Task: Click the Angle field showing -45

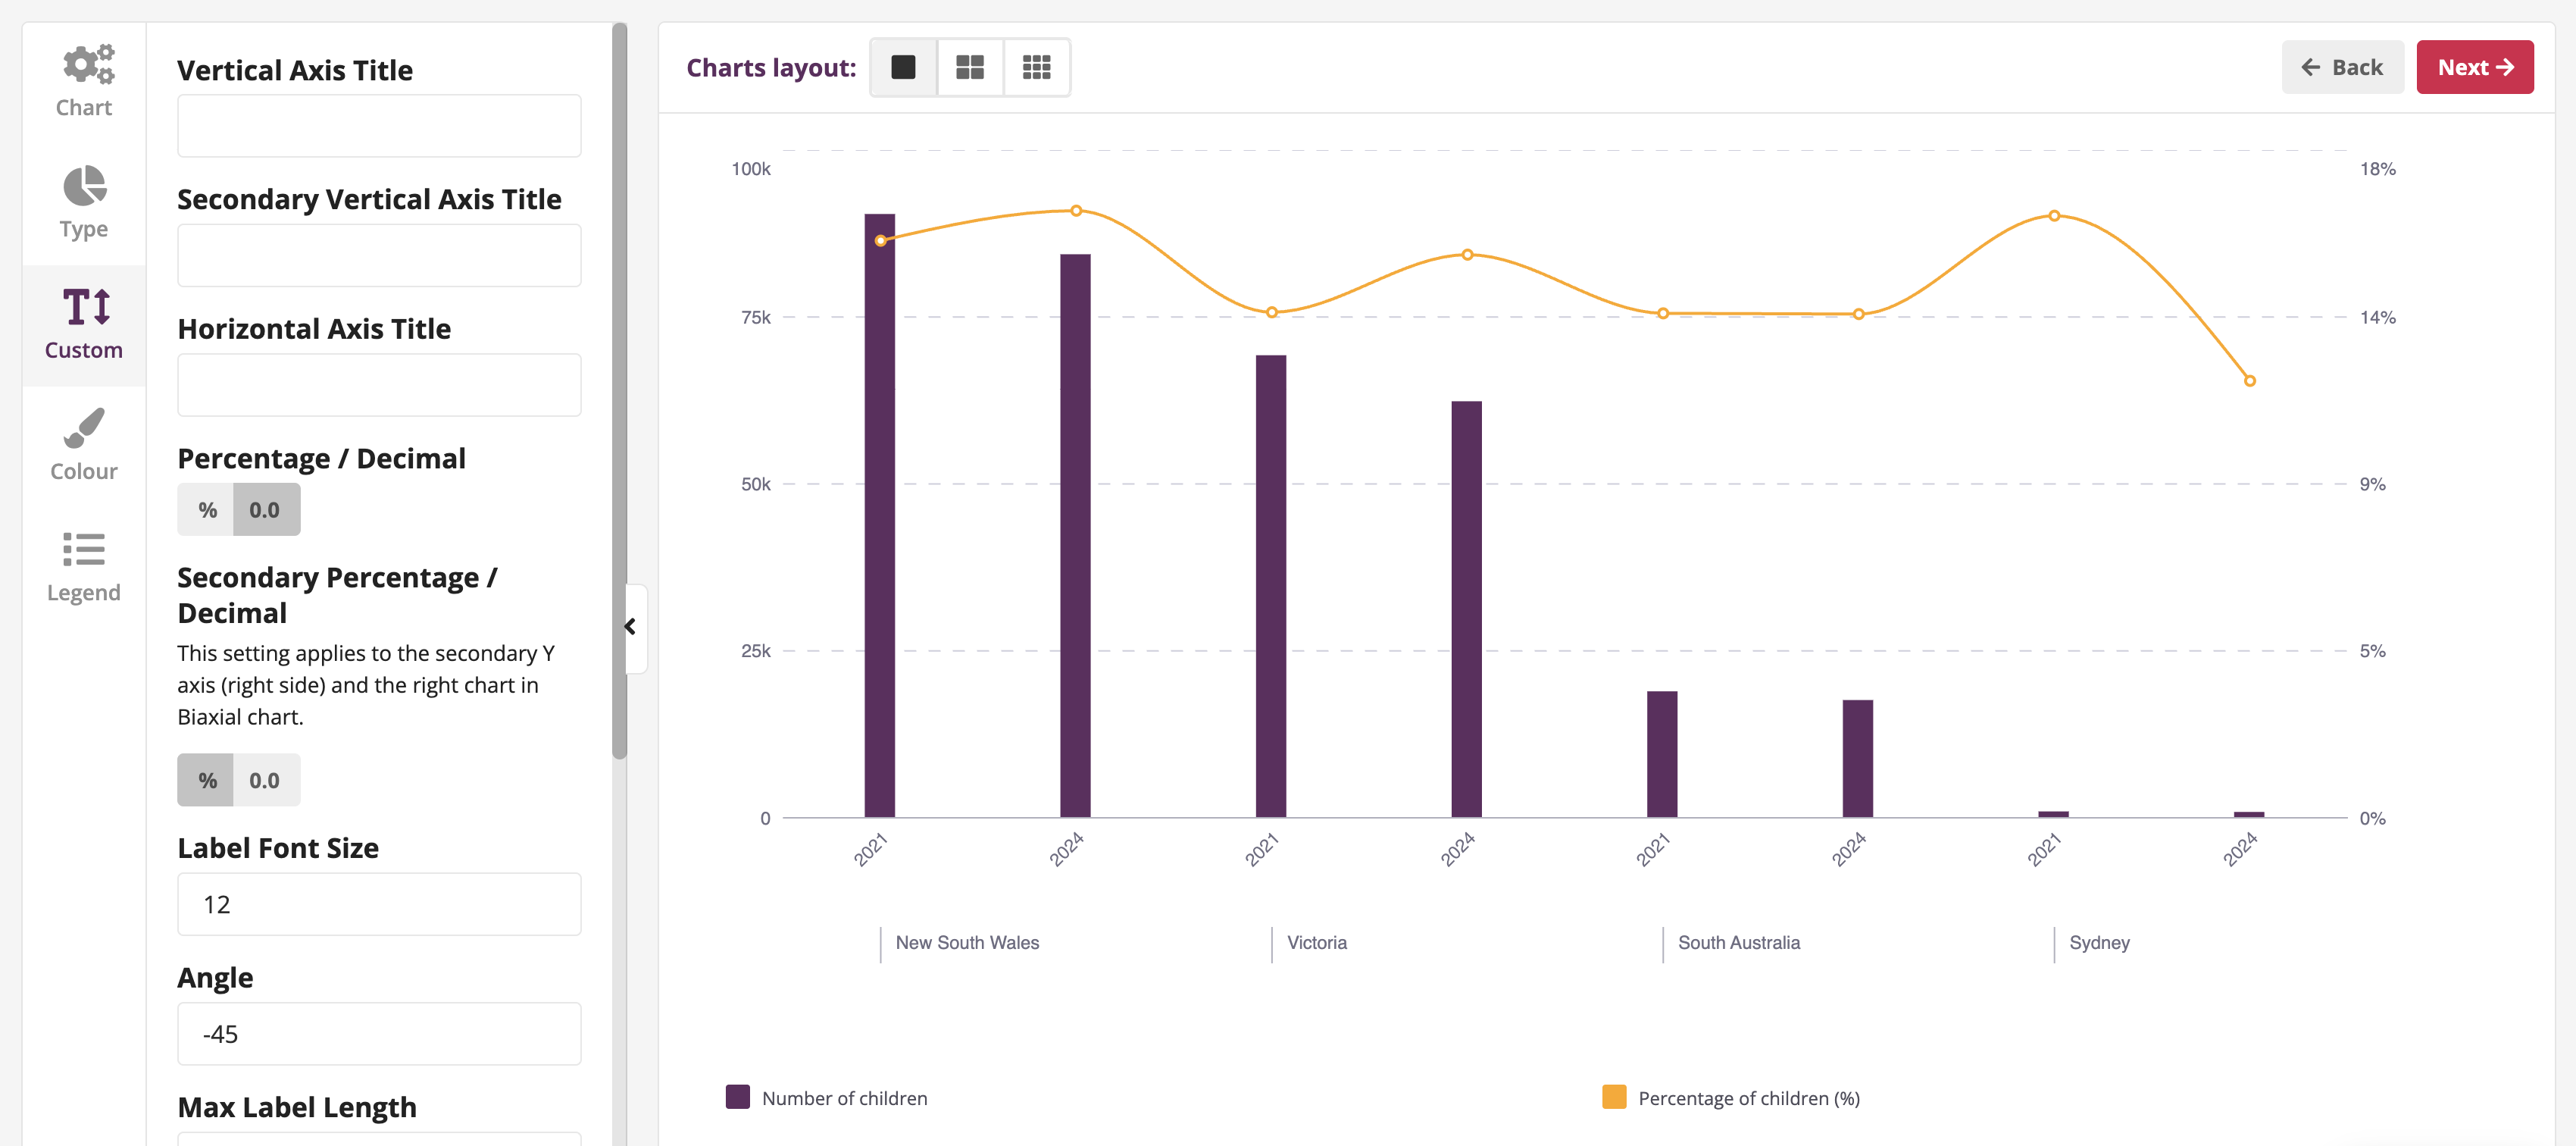Action: pos(379,1034)
